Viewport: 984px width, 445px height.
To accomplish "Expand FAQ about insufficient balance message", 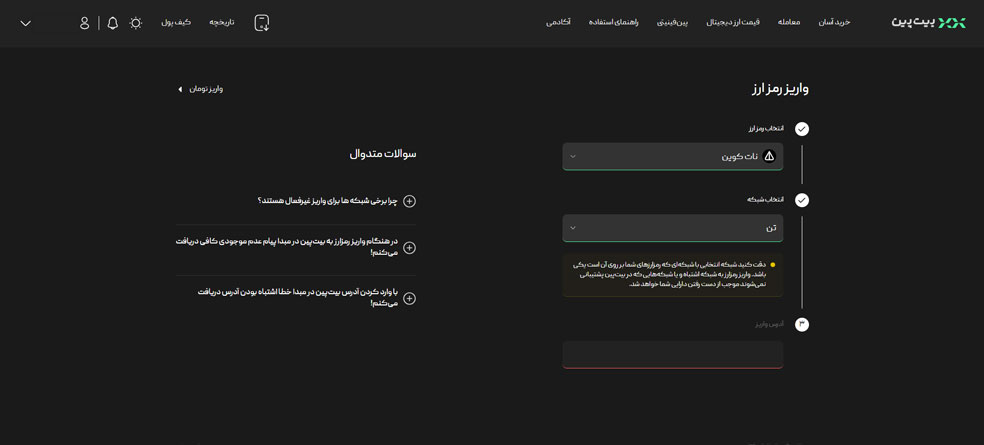I will tap(409, 247).
